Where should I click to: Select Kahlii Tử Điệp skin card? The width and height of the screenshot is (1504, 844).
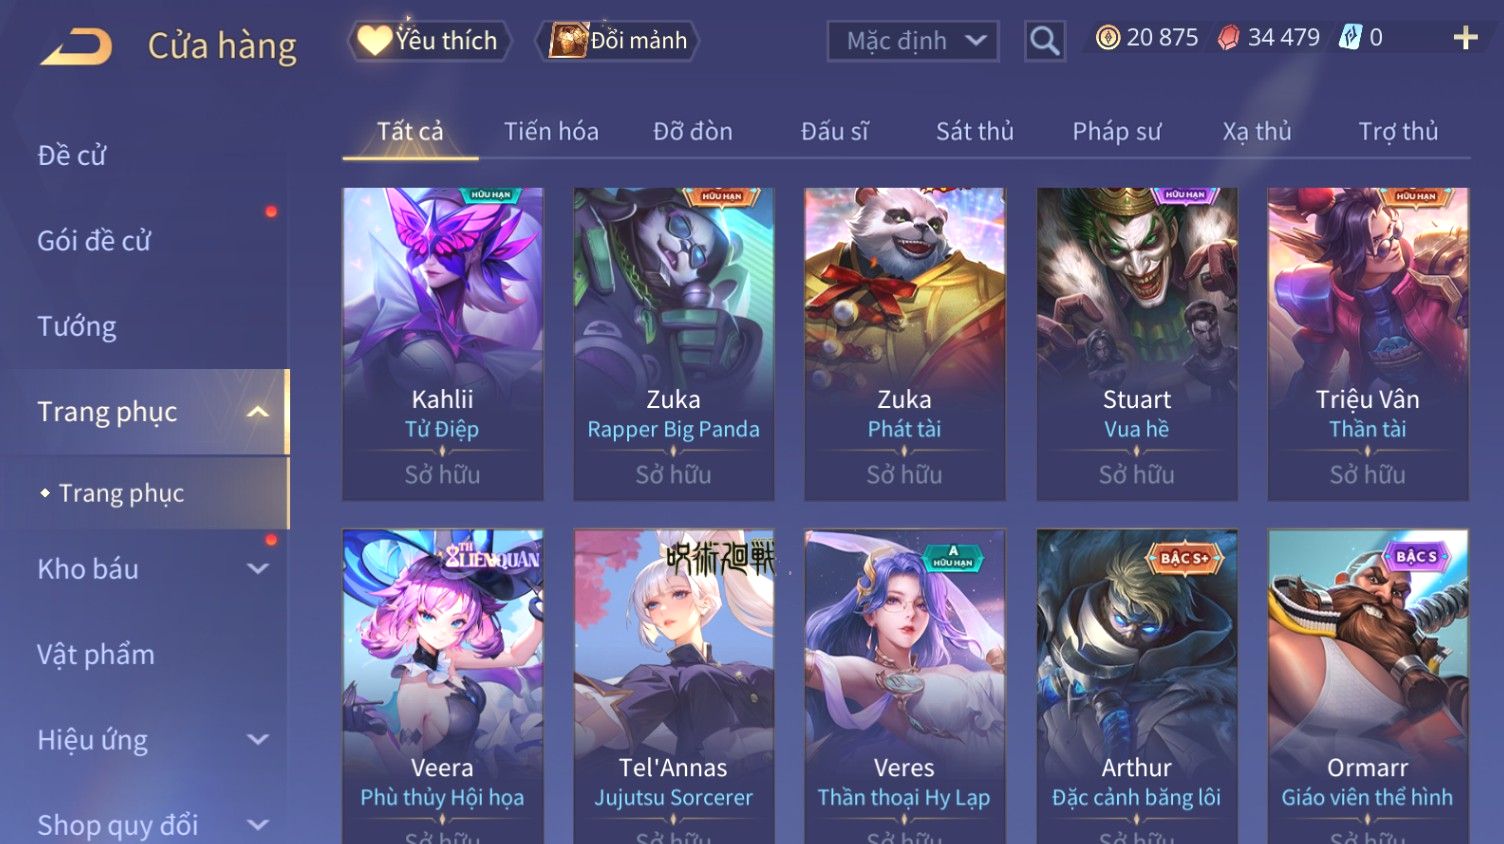(x=443, y=344)
